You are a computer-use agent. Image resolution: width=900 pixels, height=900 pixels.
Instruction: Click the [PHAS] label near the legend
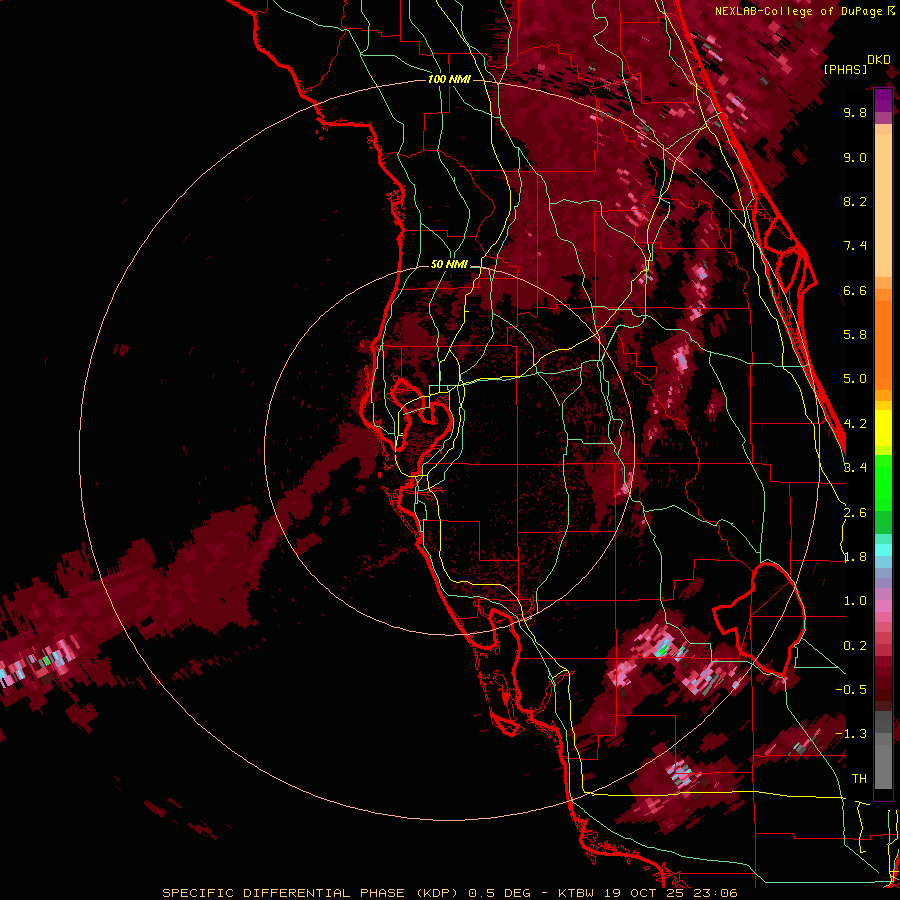click(x=845, y=69)
